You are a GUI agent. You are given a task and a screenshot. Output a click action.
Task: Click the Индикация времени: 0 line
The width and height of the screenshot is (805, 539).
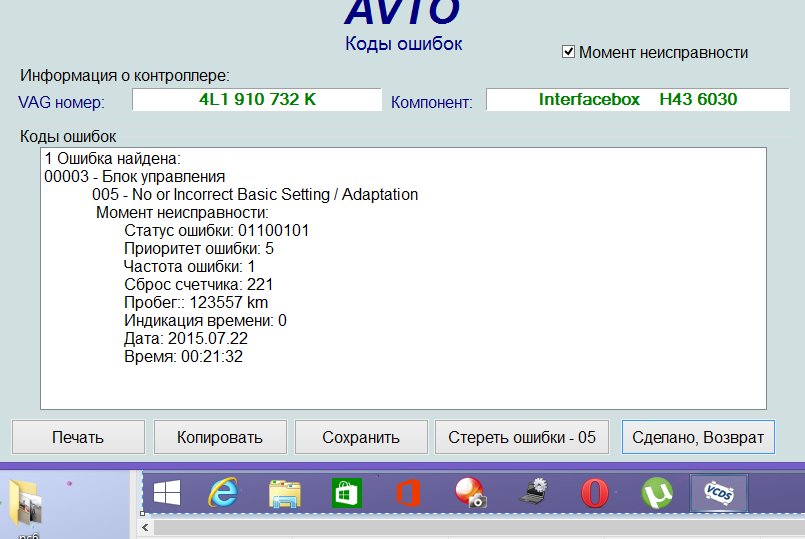(205, 320)
